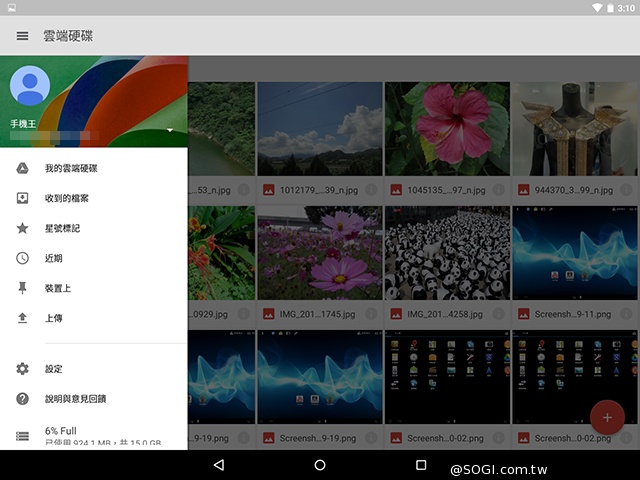640x480 pixels.
Task: Tap the red plus floating action button
Action: click(607, 415)
